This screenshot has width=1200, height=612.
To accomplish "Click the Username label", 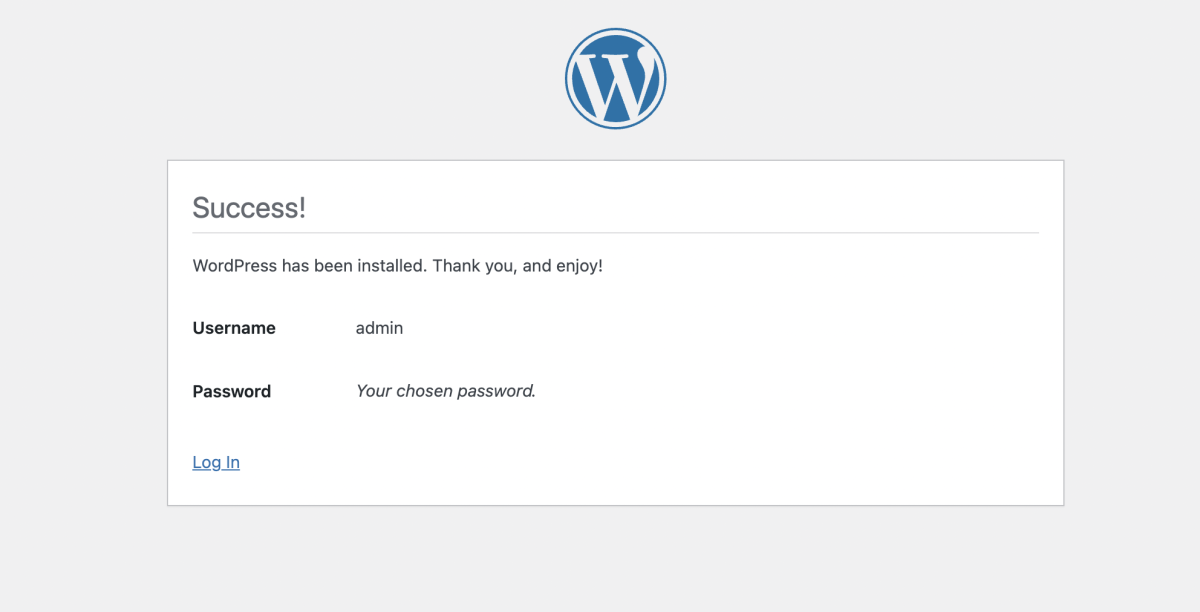I will tap(234, 328).
